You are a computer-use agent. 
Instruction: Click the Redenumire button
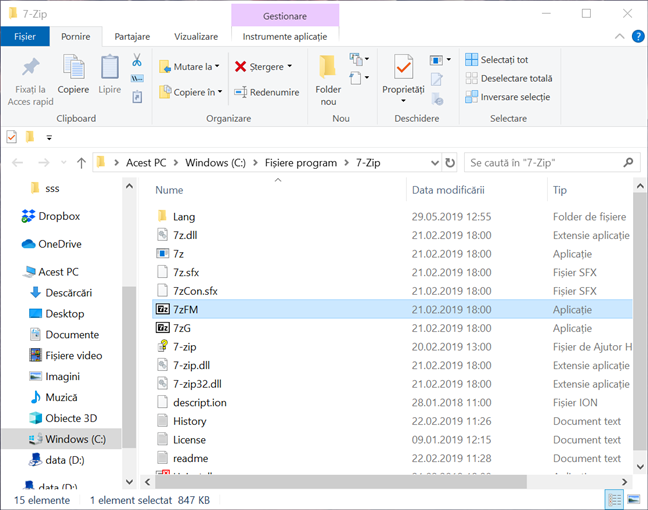(x=267, y=92)
